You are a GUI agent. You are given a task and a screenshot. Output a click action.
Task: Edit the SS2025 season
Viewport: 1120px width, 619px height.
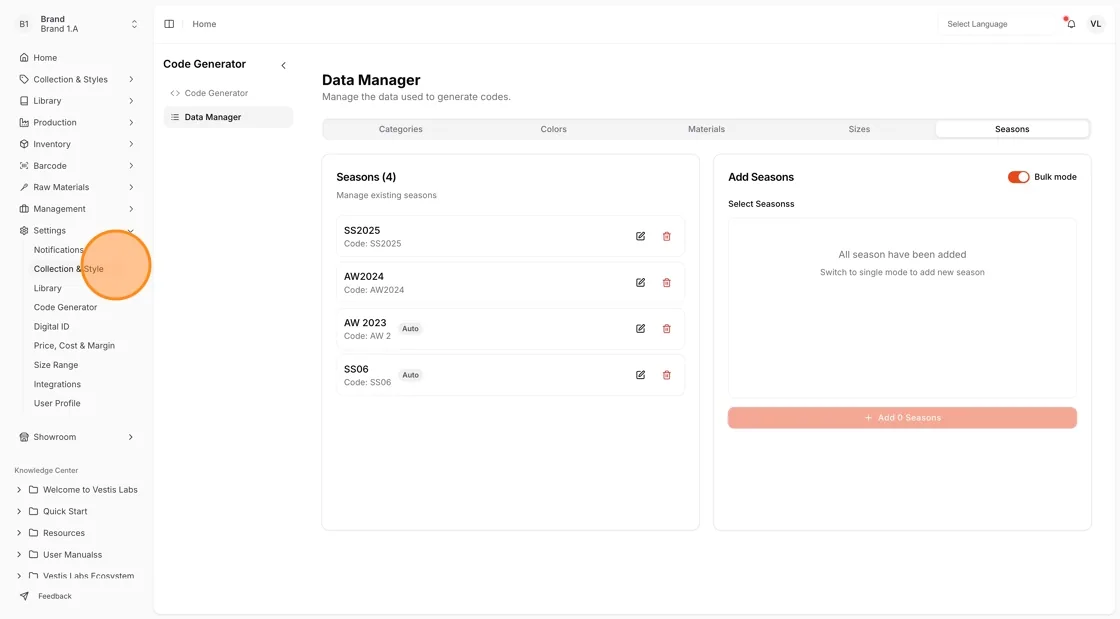tap(640, 236)
